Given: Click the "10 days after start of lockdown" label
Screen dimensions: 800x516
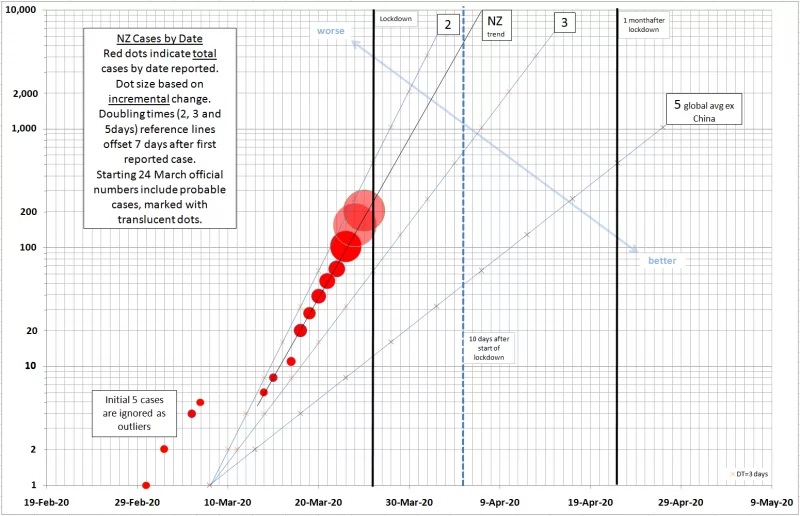Looking at the screenshot, I should click(x=489, y=348).
